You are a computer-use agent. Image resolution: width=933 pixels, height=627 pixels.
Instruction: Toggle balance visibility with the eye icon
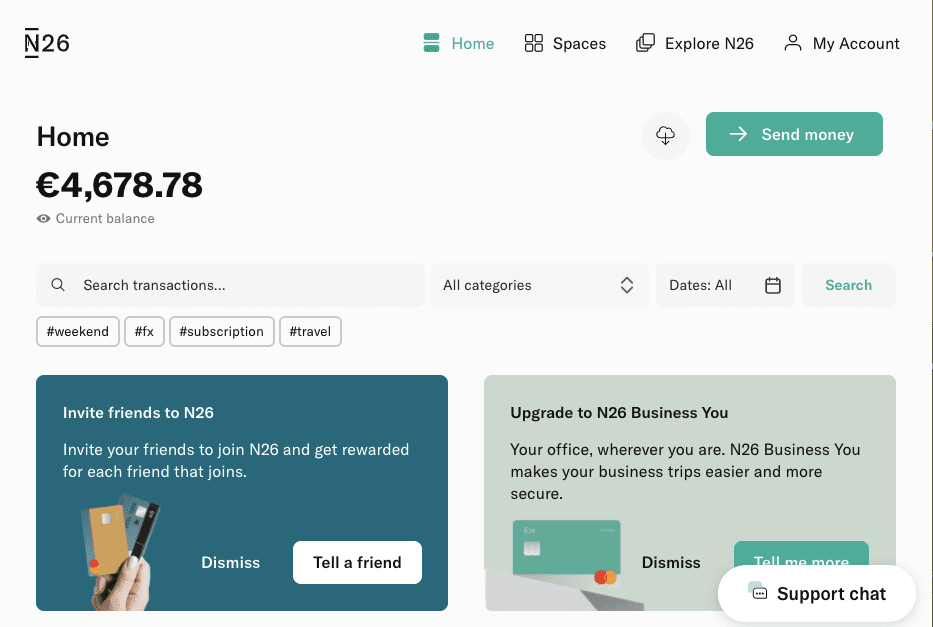point(43,218)
